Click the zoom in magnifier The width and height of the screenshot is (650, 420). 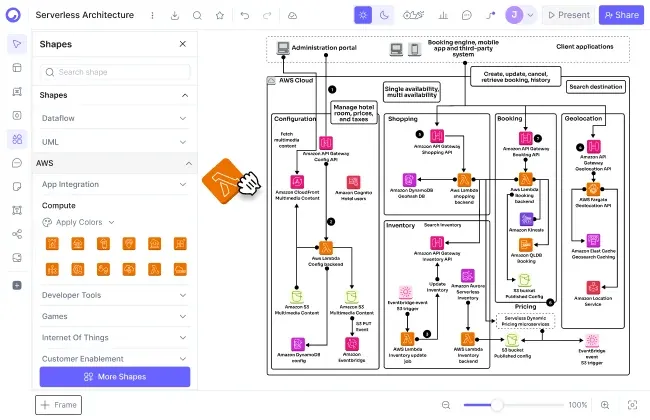605,405
